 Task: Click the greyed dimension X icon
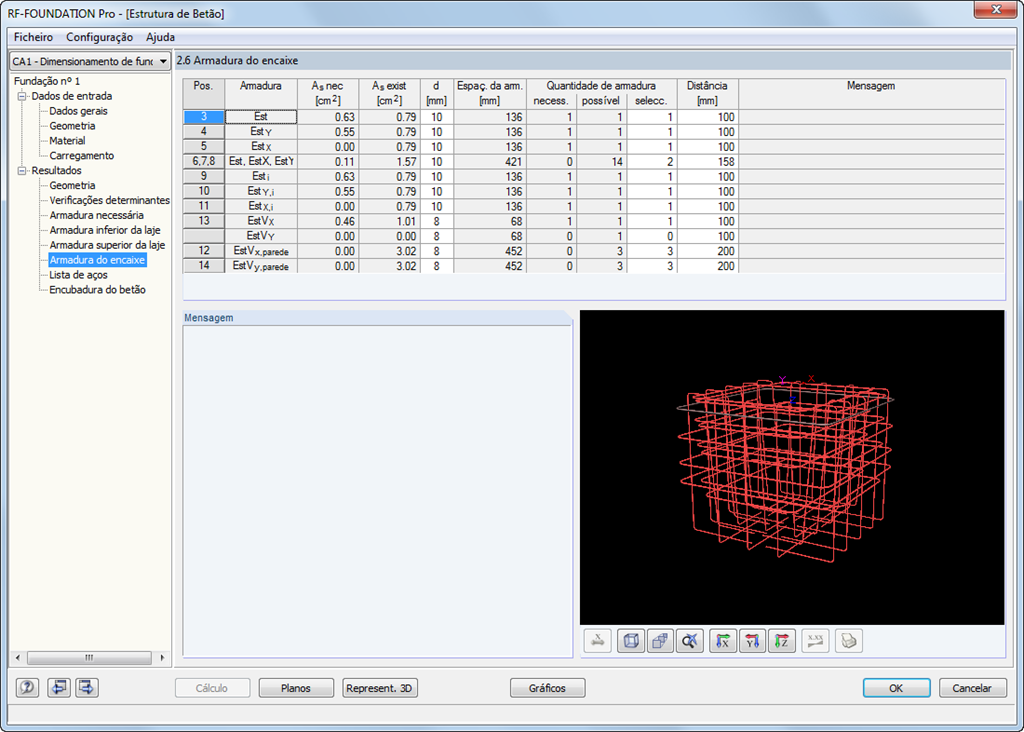coord(598,641)
